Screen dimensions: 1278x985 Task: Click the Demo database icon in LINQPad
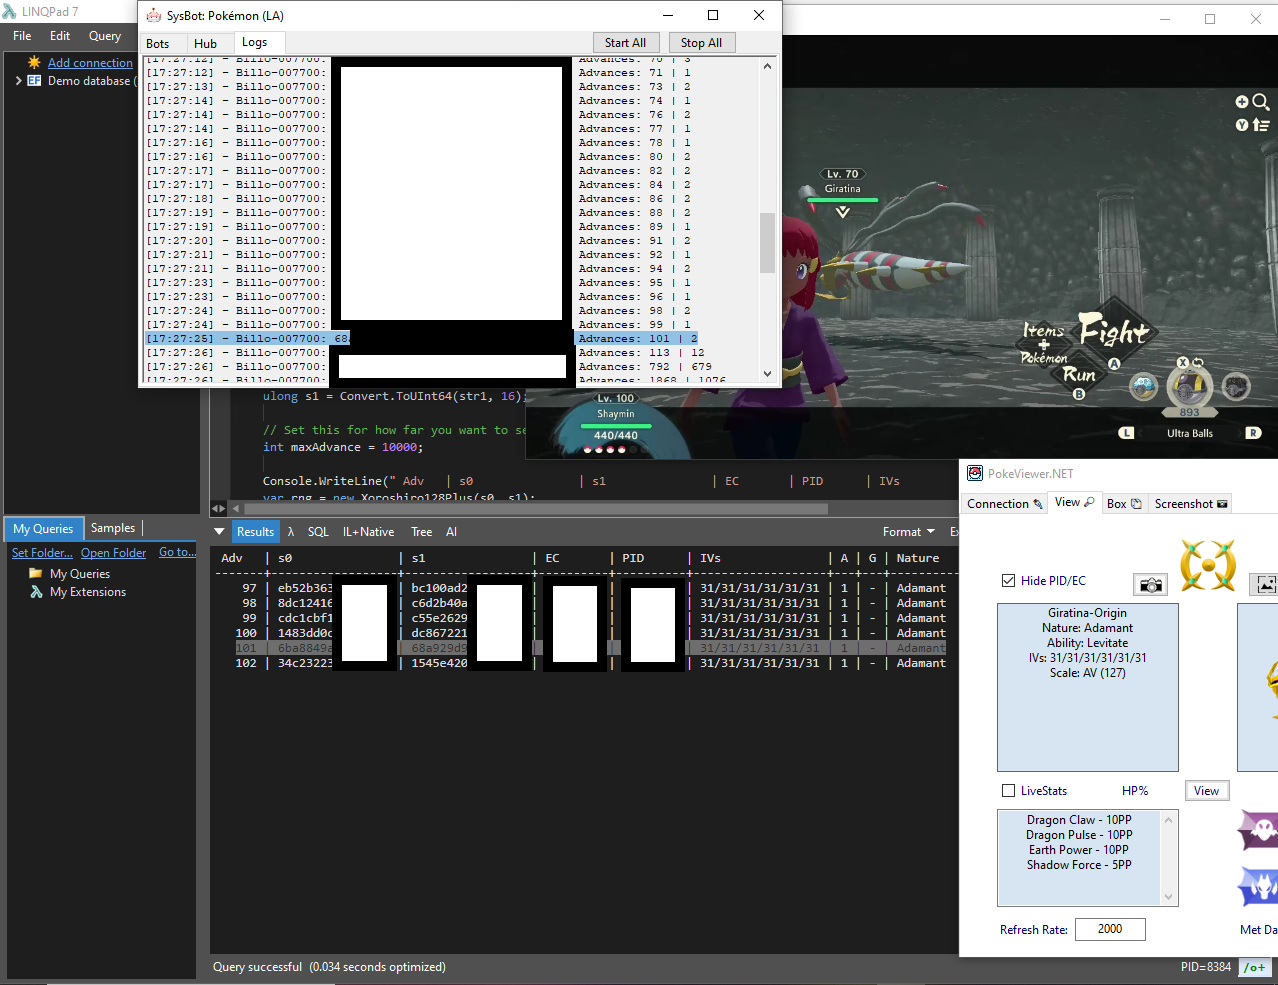pyautogui.click(x=34, y=81)
